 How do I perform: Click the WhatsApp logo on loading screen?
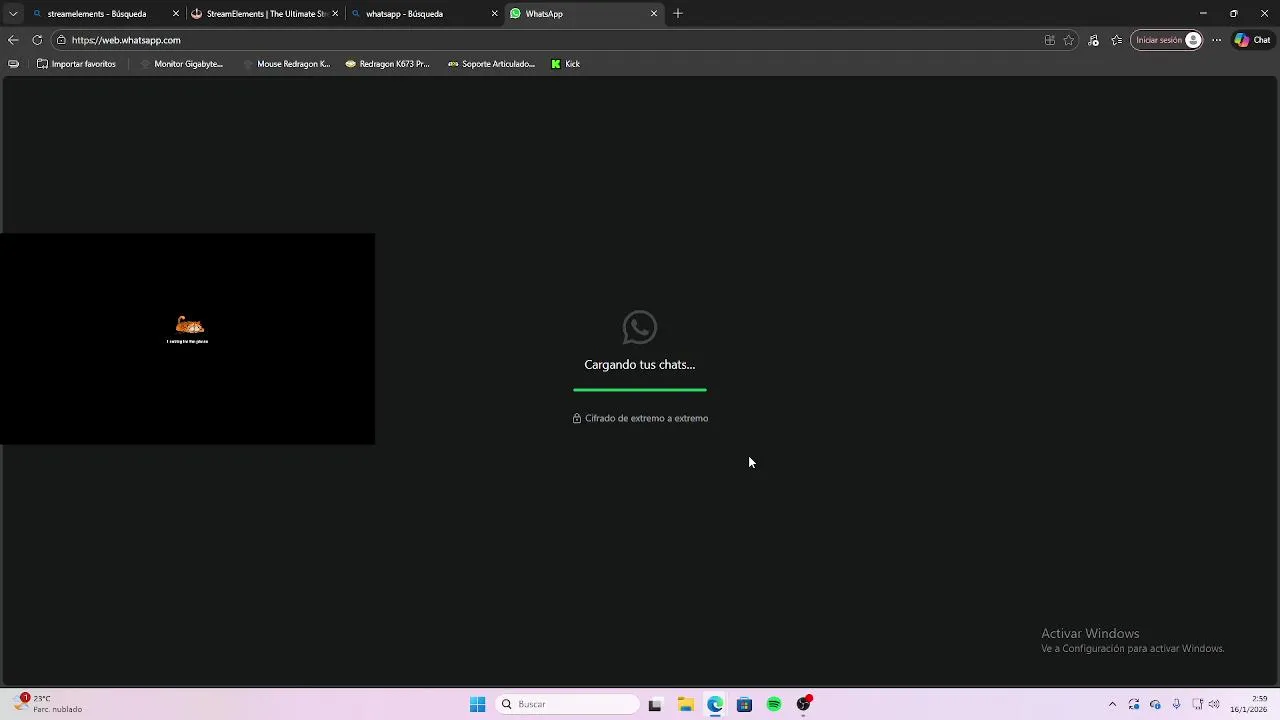(x=640, y=327)
